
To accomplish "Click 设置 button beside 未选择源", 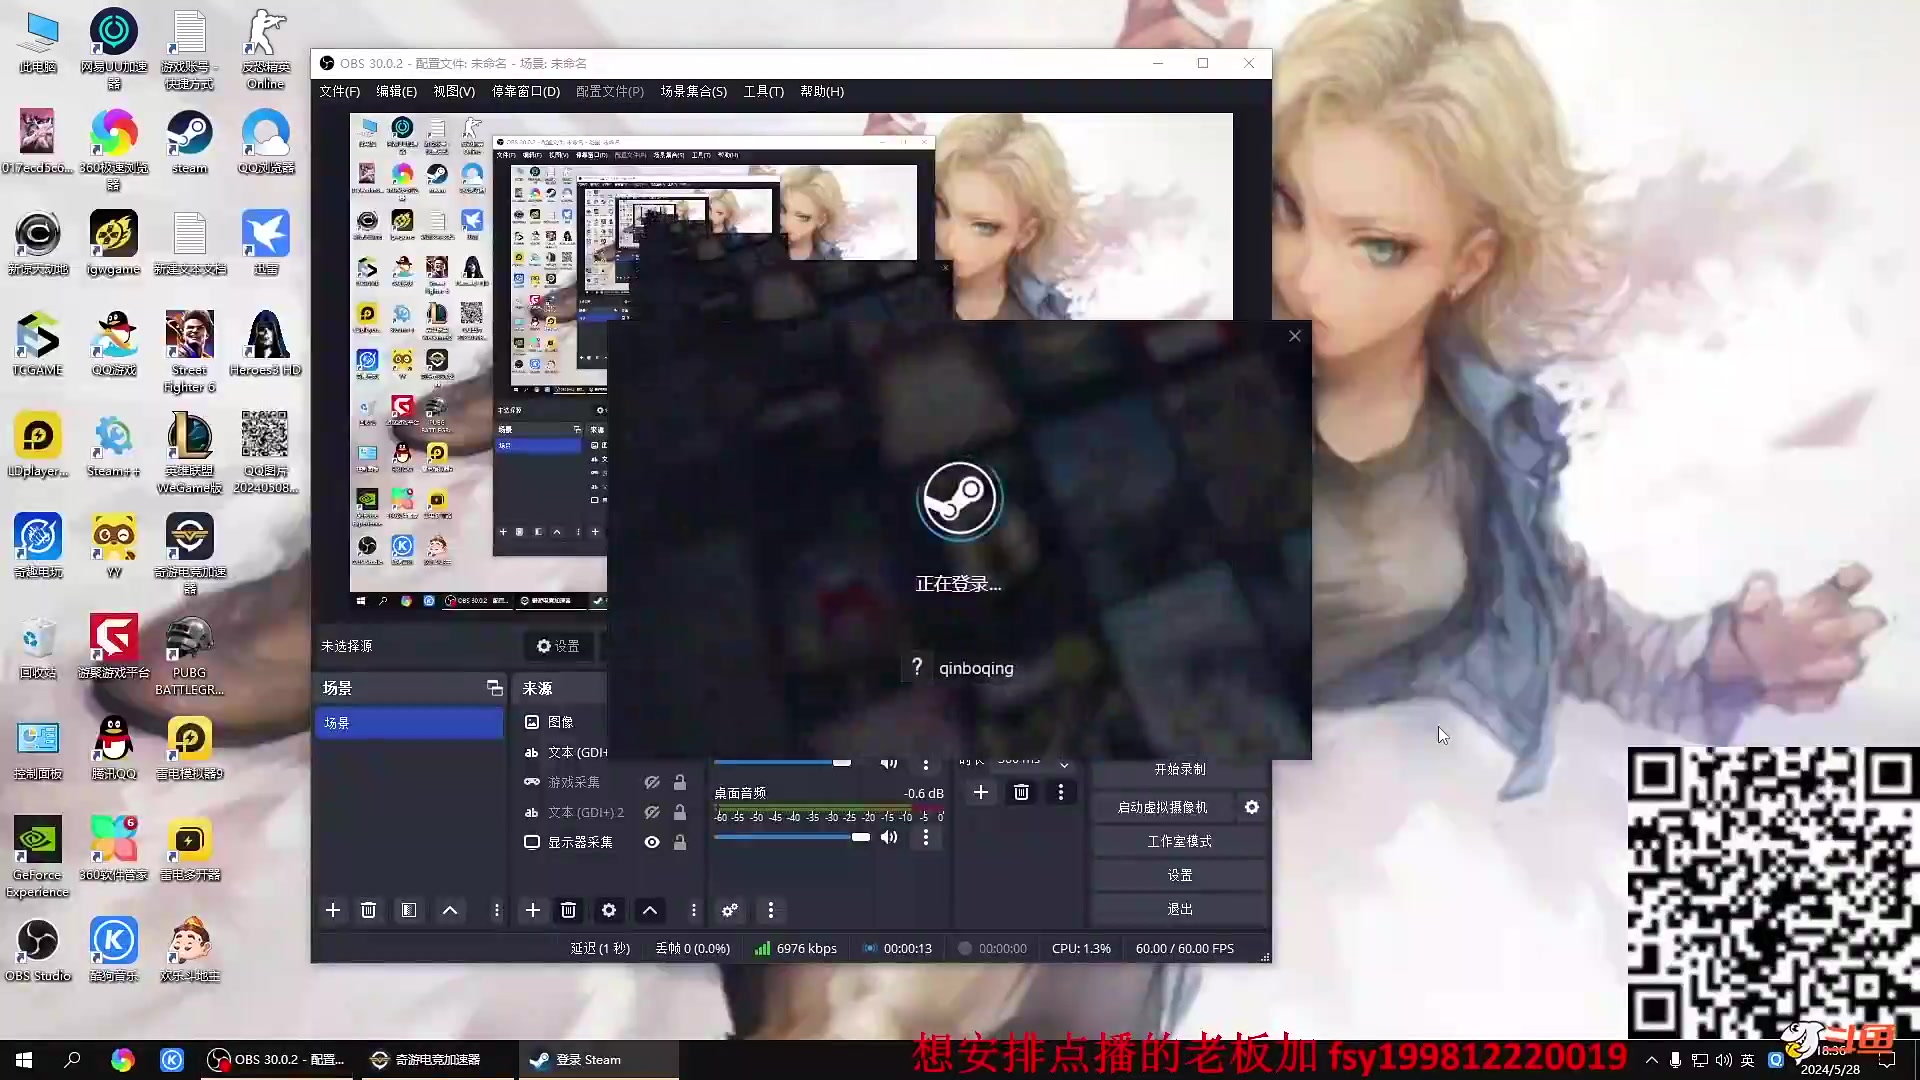I will [558, 646].
